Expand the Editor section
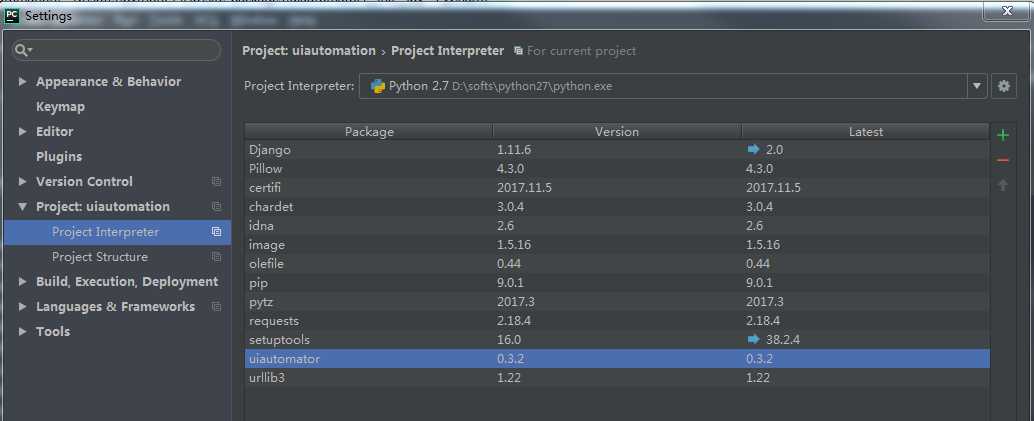The image size is (1034, 421). coord(23,131)
